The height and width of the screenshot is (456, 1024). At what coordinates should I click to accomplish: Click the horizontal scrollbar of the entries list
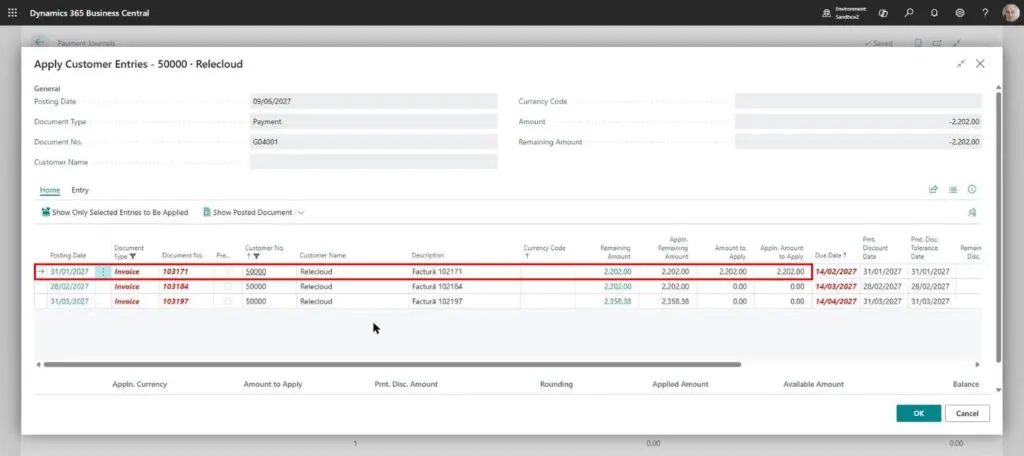tap(392, 365)
